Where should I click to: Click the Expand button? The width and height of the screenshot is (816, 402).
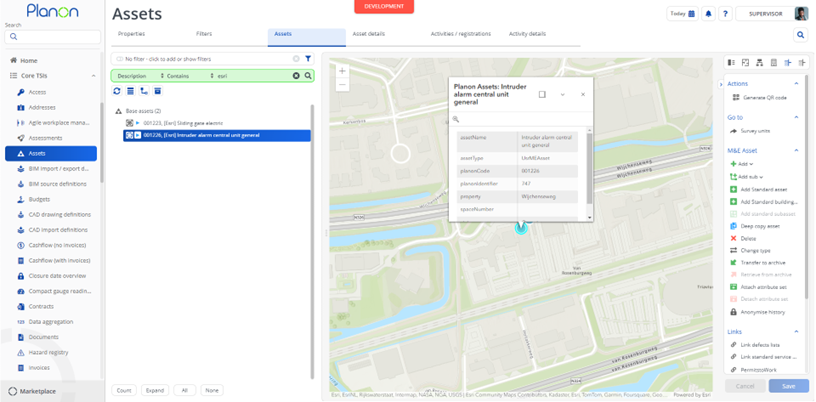[x=155, y=390]
